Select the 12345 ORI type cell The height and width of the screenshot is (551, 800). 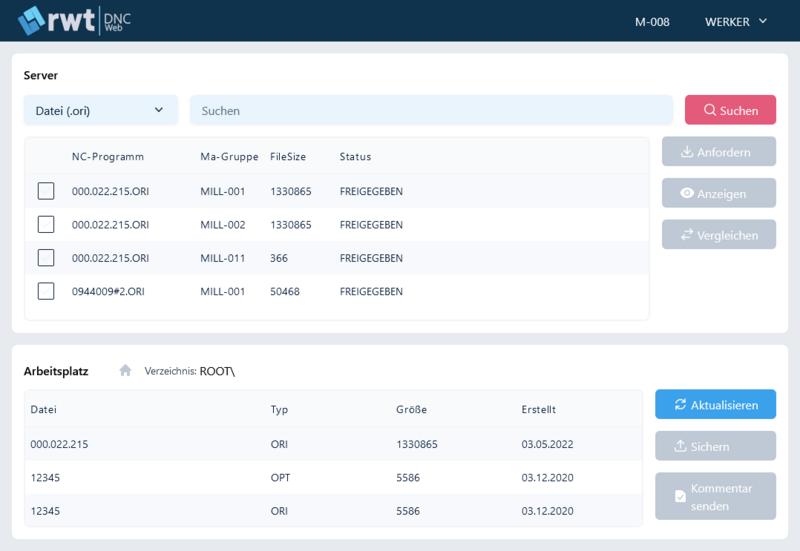[x=279, y=511]
